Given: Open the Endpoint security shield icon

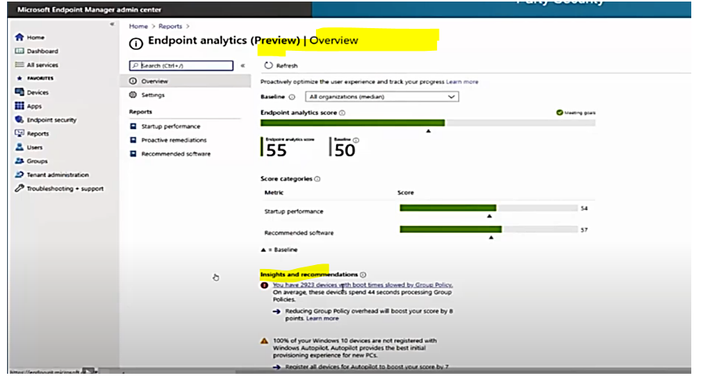Looking at the screenshot, I should coord(19,120).
